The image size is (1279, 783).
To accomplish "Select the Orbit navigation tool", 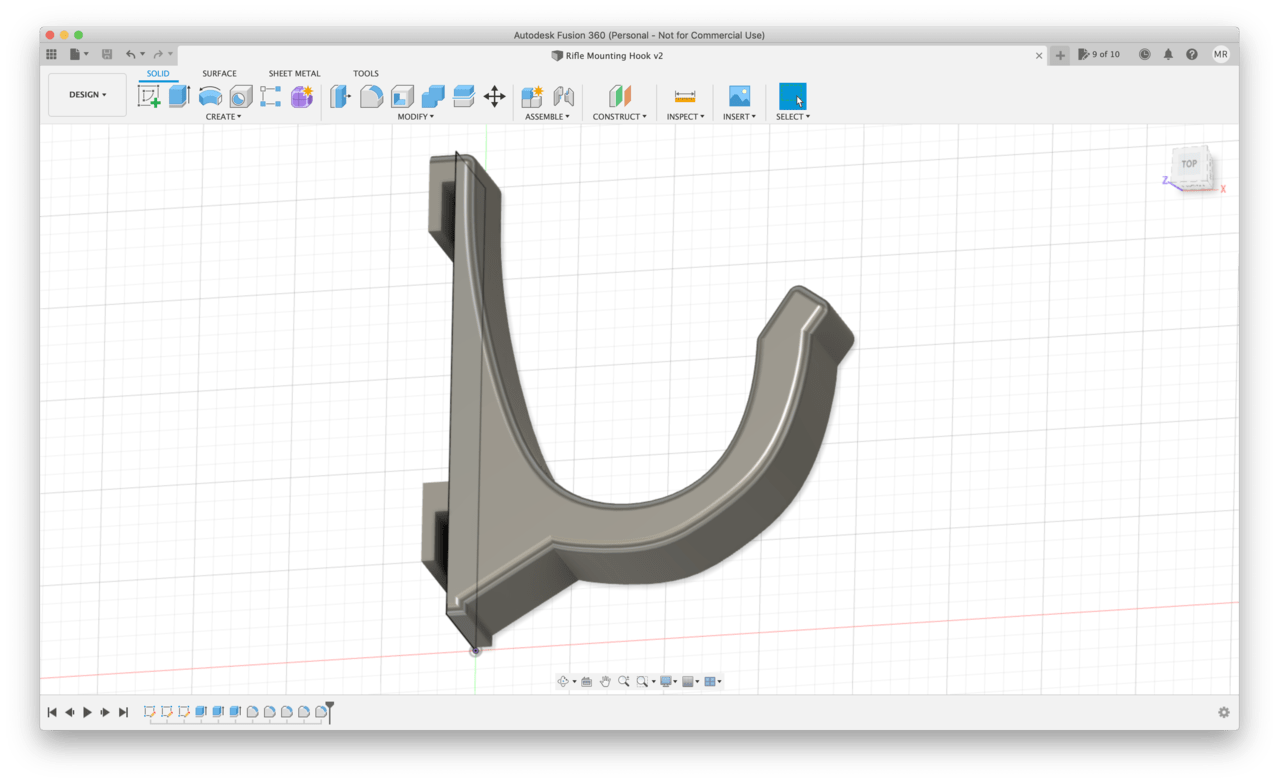I will pos(563,681).
